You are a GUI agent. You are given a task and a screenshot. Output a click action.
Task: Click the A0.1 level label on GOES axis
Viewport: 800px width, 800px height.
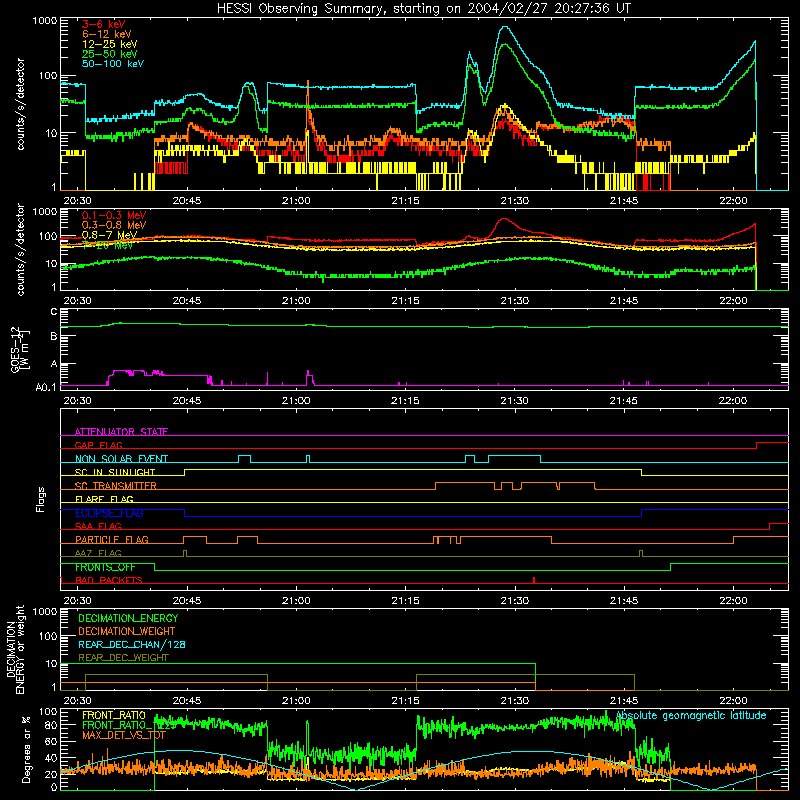pos(46,387)
